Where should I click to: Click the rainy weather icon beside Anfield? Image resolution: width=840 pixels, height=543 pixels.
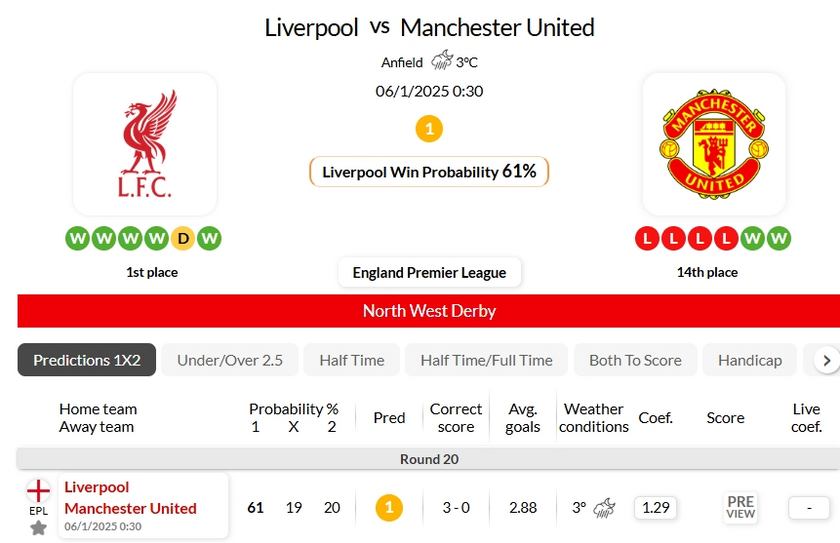click(441, 61)
